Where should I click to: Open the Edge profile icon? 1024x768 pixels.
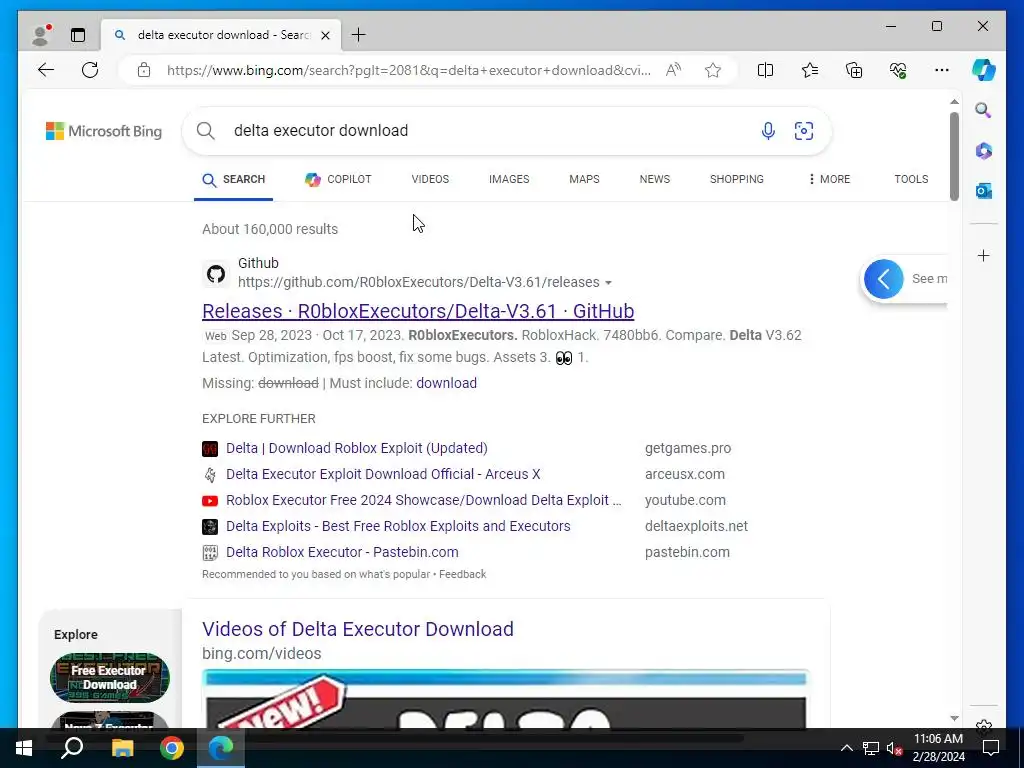40,35
